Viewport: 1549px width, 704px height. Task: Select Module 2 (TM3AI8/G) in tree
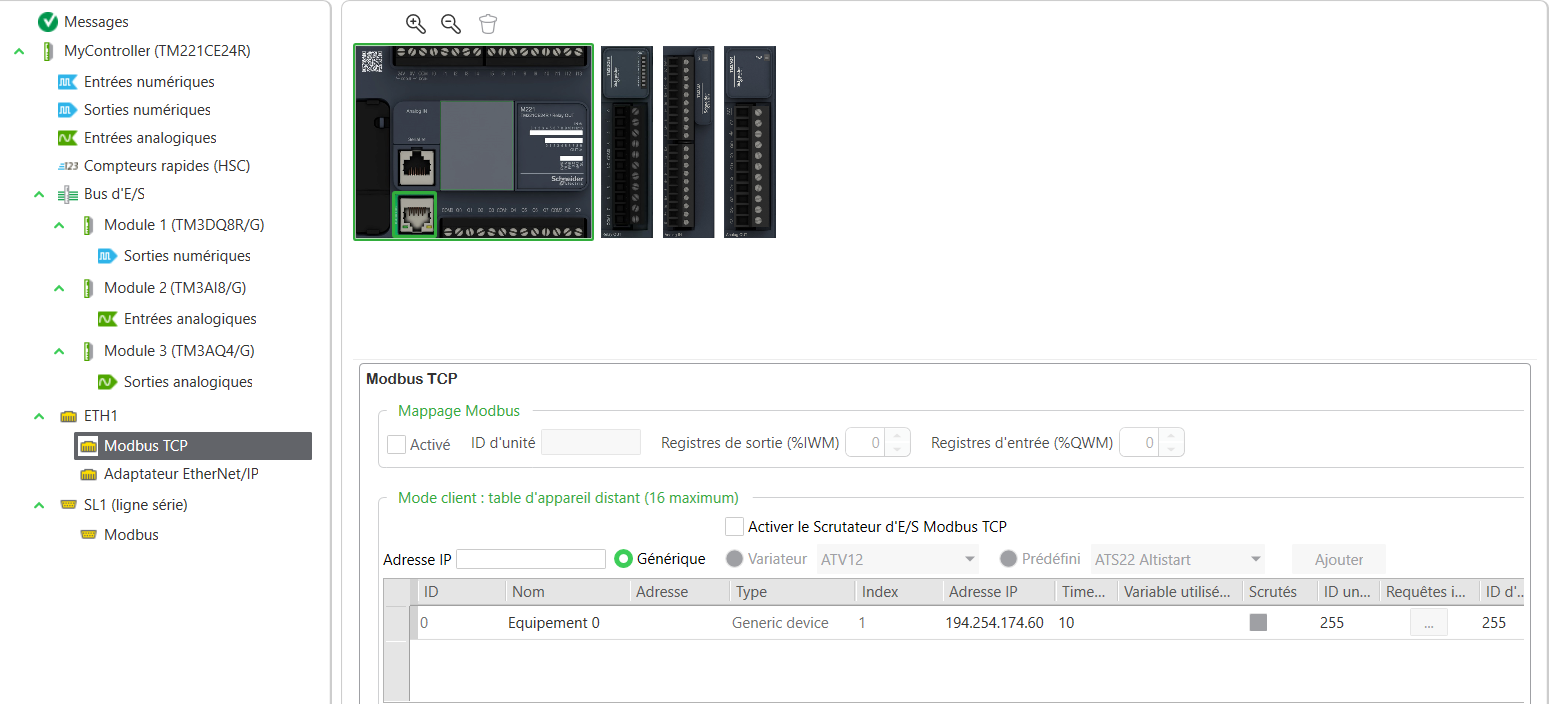174,288
